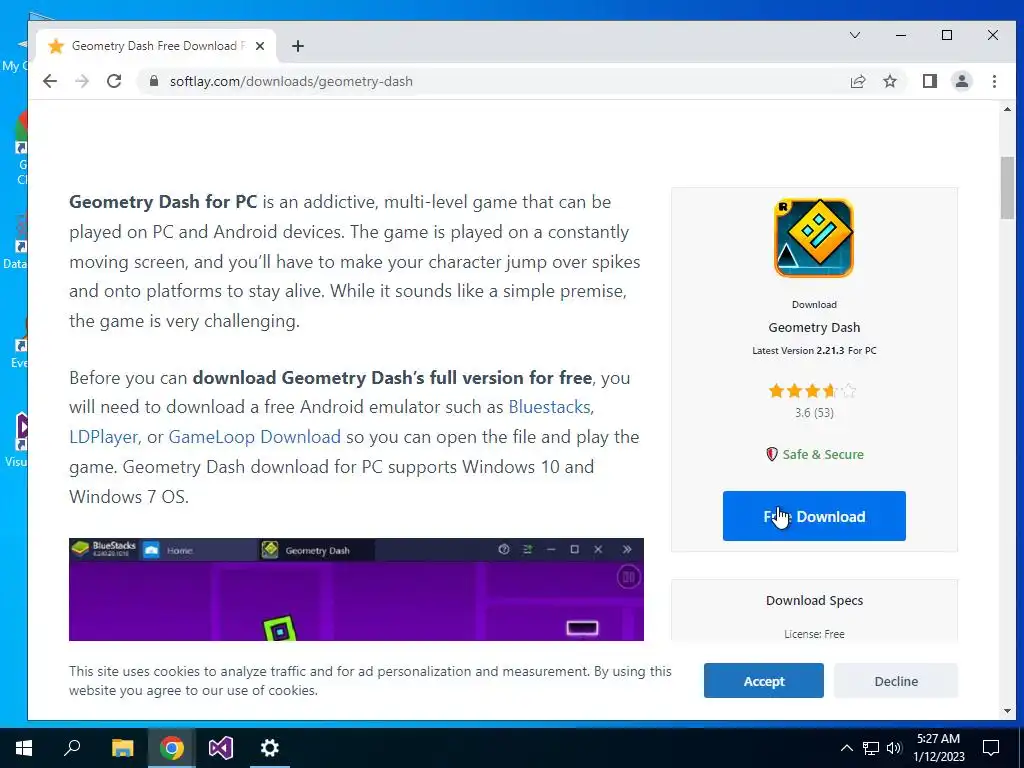The height and width of the screenshot is (768, 1024).
Task: Open the Bluestacks link
Action: click(549, 407)
